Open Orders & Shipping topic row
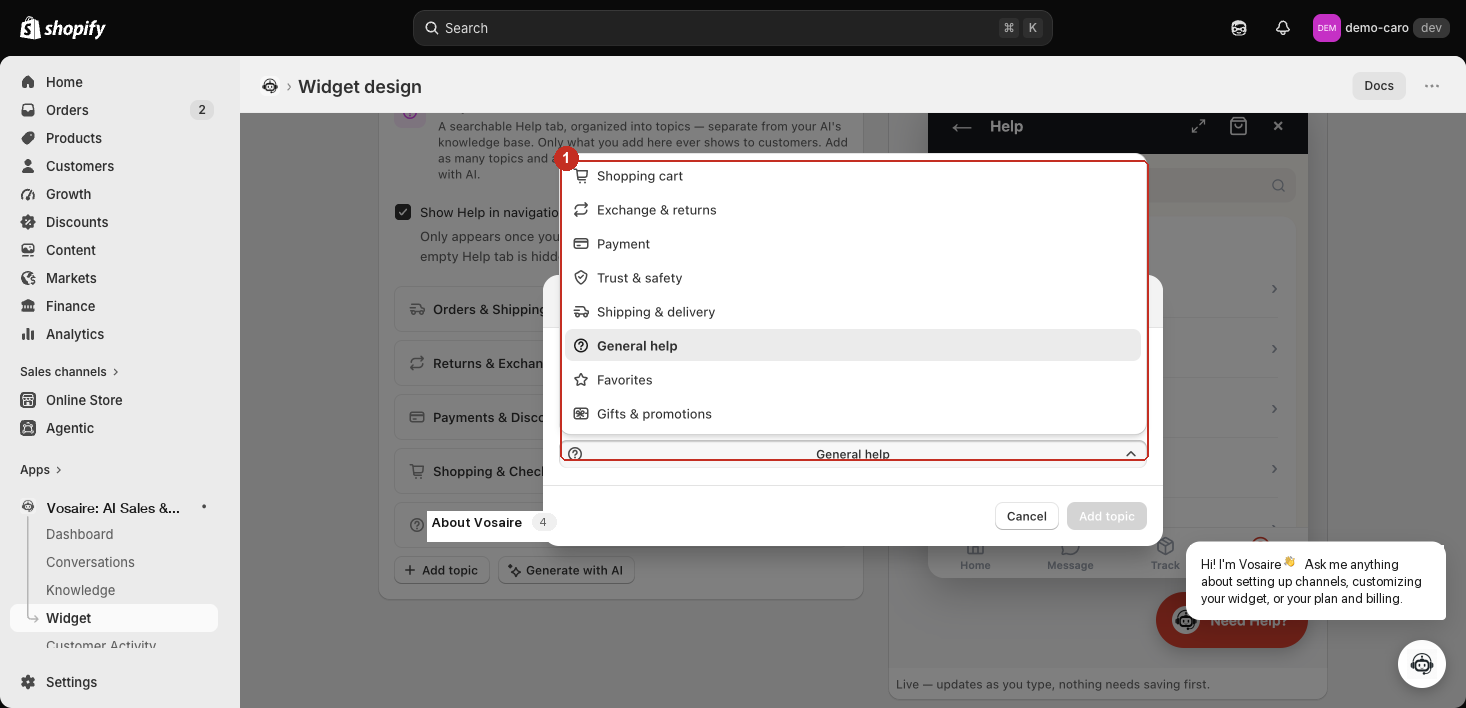 [469, 310]
